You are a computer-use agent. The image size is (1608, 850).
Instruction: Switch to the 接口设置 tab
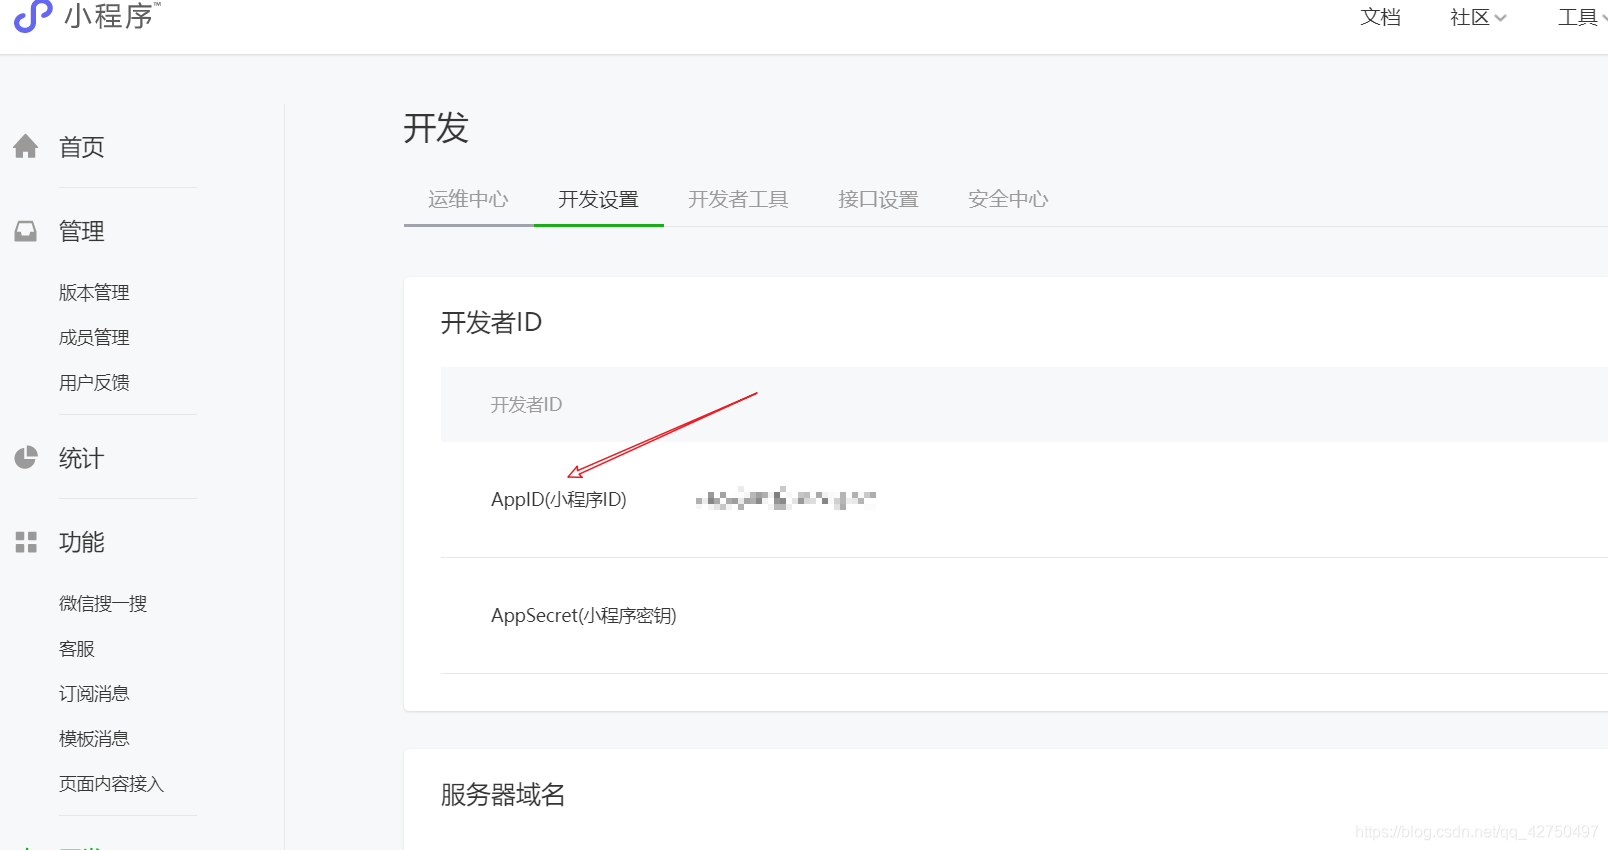tap(878, 199)
